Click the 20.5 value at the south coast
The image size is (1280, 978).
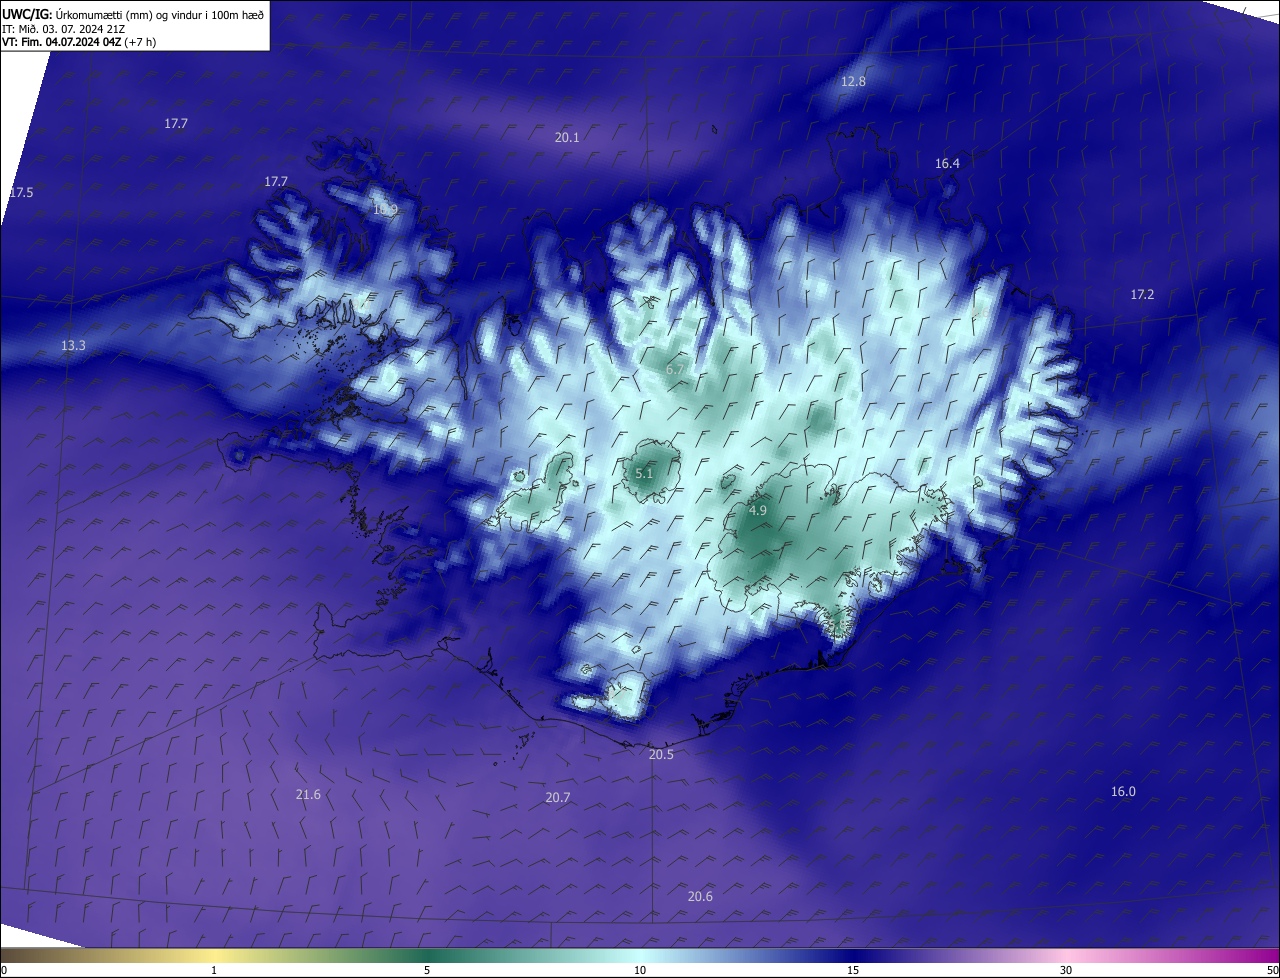(x=661, y=754)
